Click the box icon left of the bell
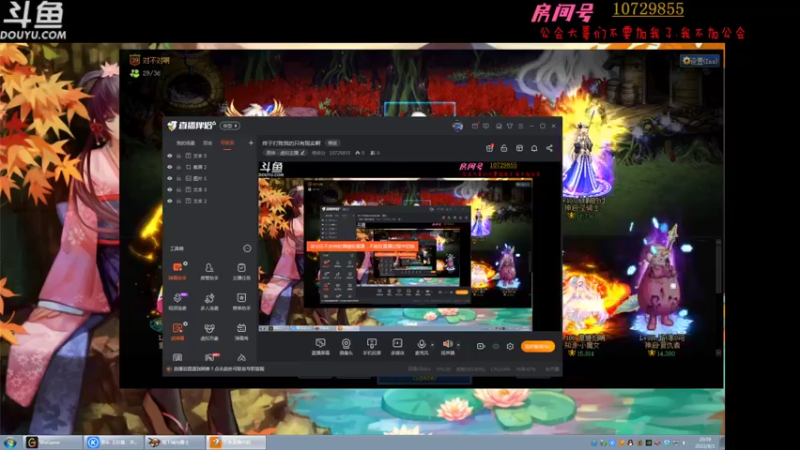Screen dimensions: 800x450 tap(519, 148)
